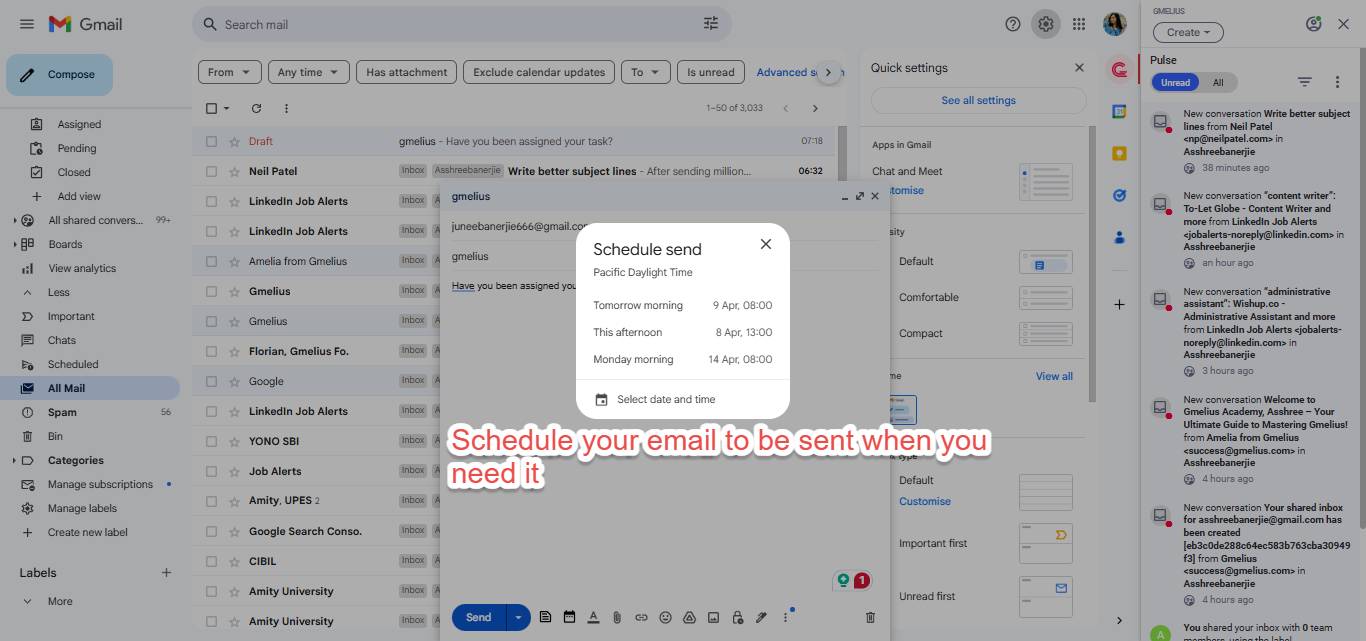Expand the "Any time" filter dropdown

[308, 71]
